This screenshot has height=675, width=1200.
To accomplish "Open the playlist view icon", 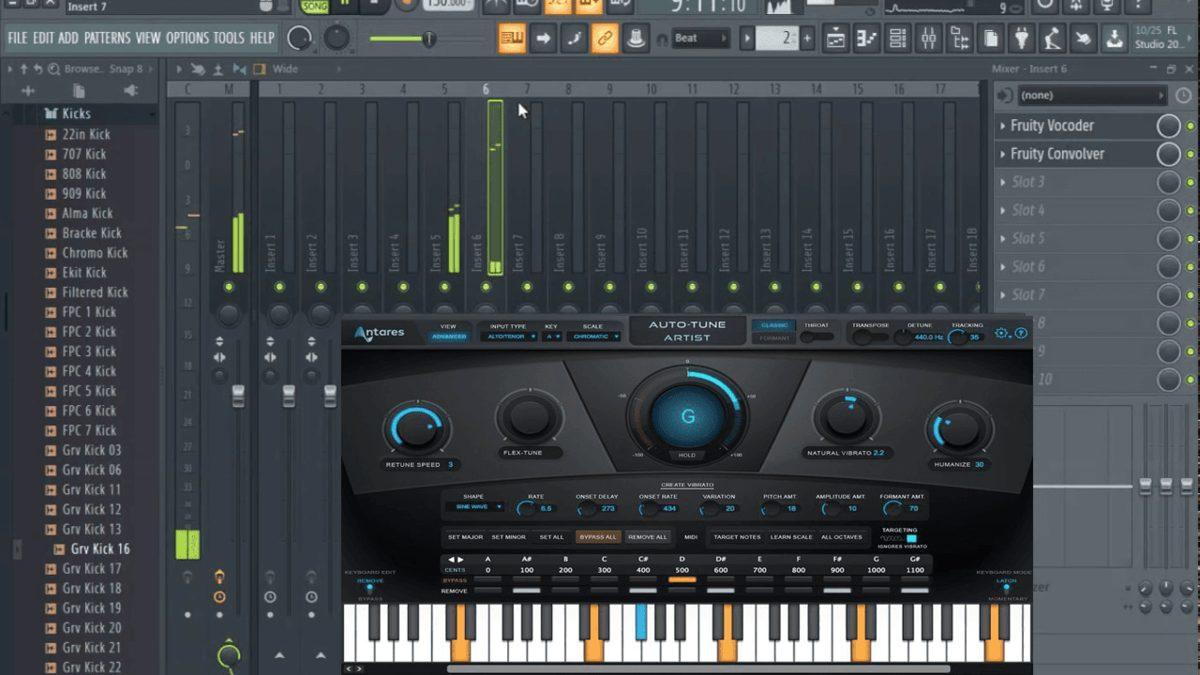I will (835, 39).
